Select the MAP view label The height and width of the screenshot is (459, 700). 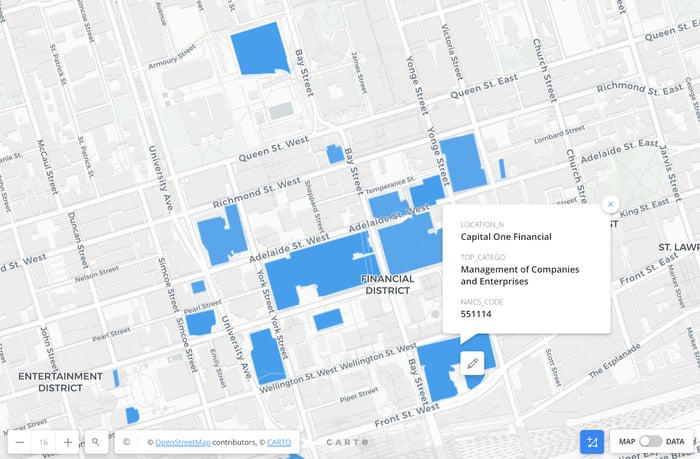tap(627, 442)
